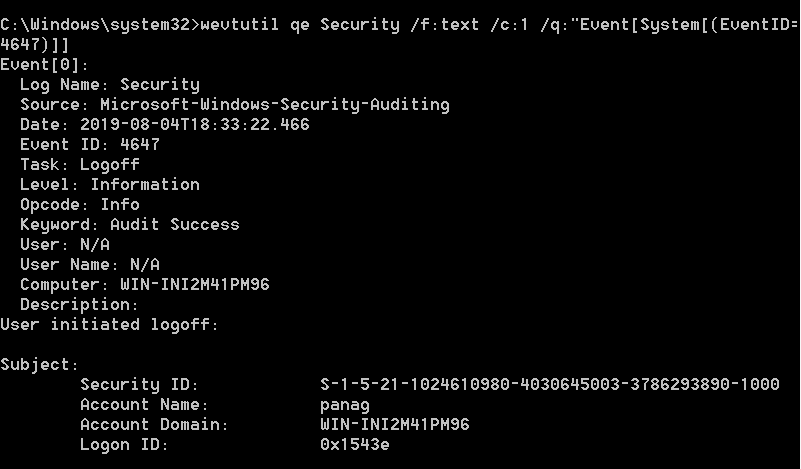Click the Keyword Audit Success line
The width and height of the screenshot is (801, 469).
coord(129,225)
